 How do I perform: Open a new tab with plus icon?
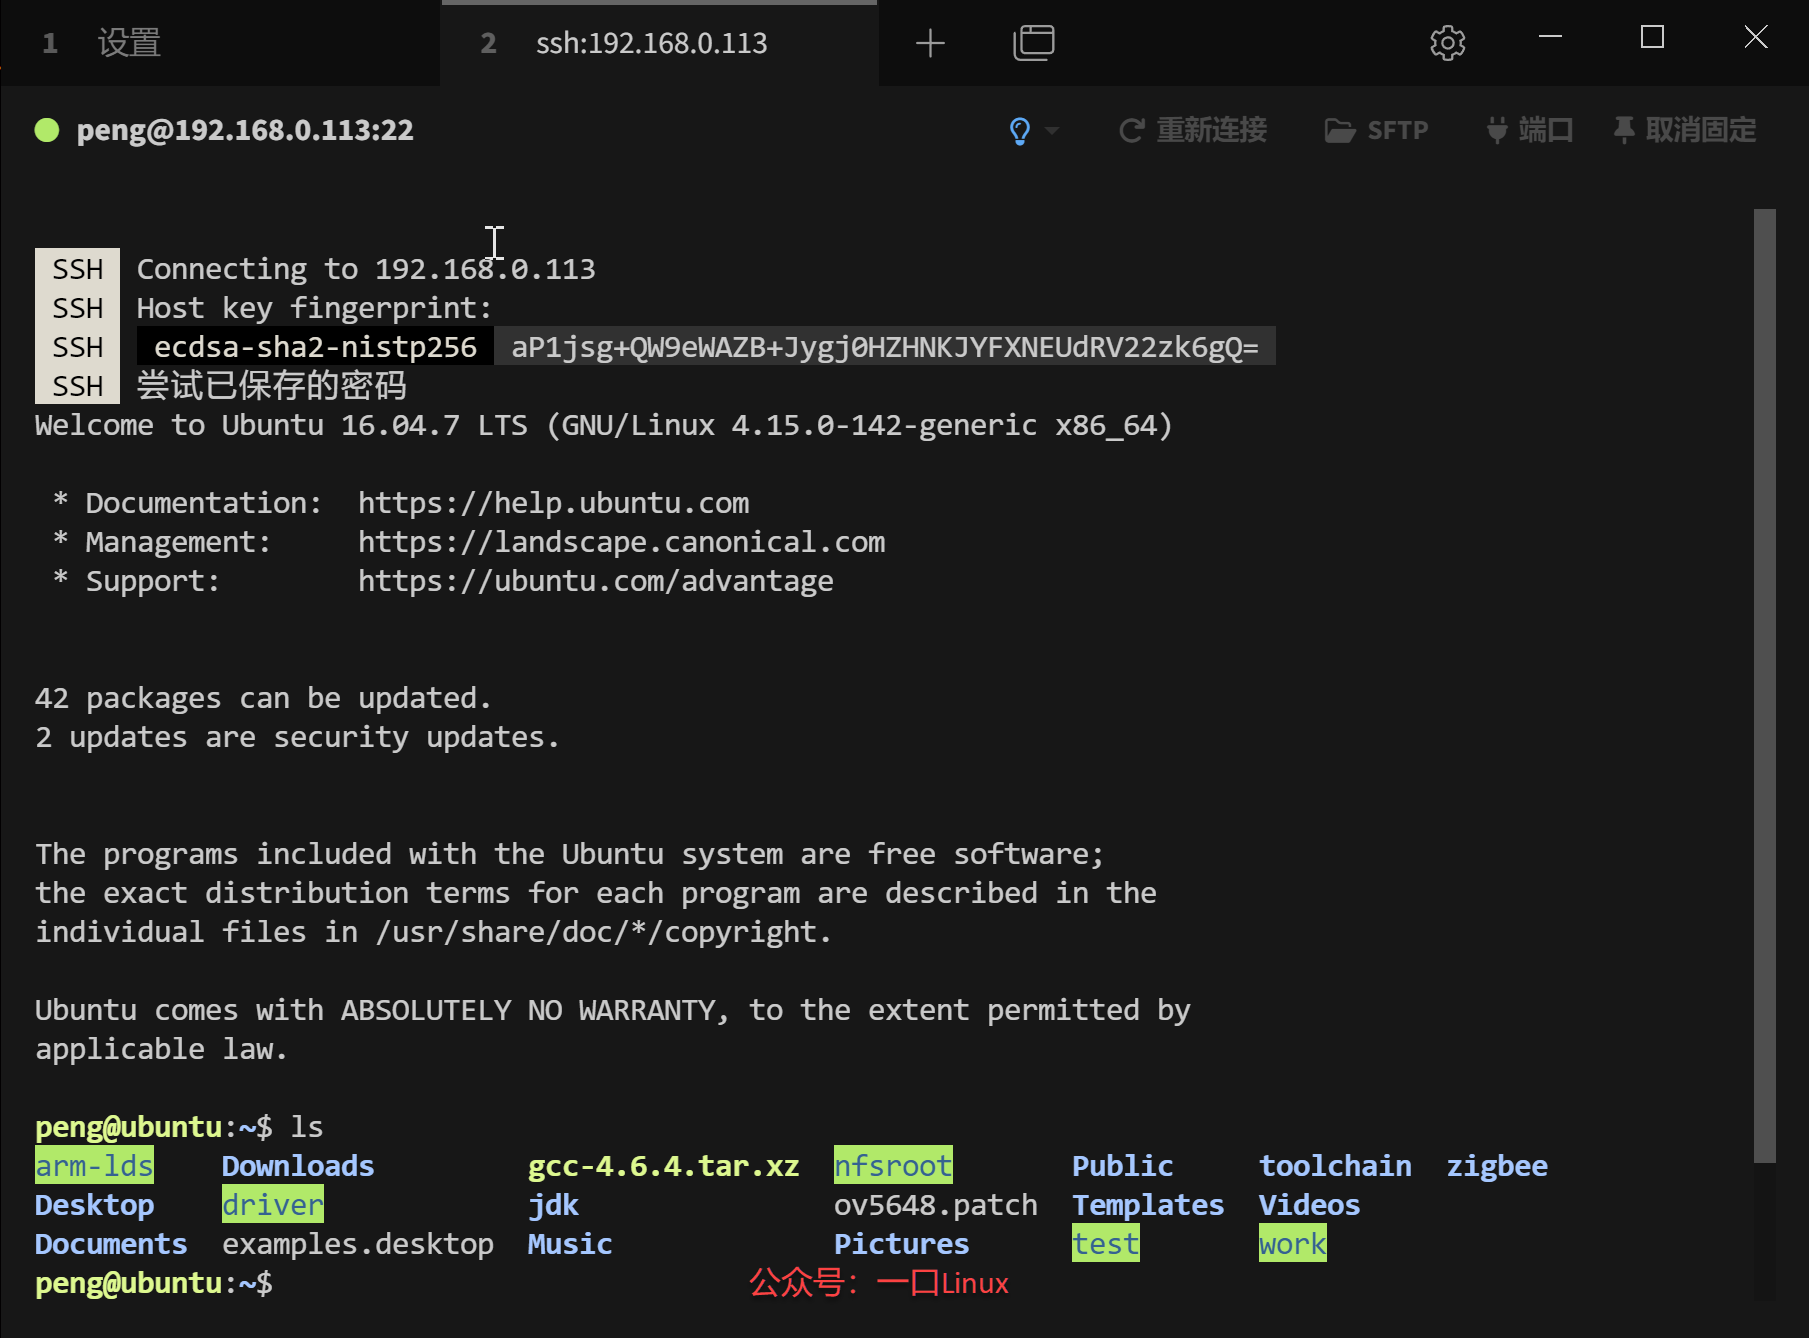coord(930,43)
